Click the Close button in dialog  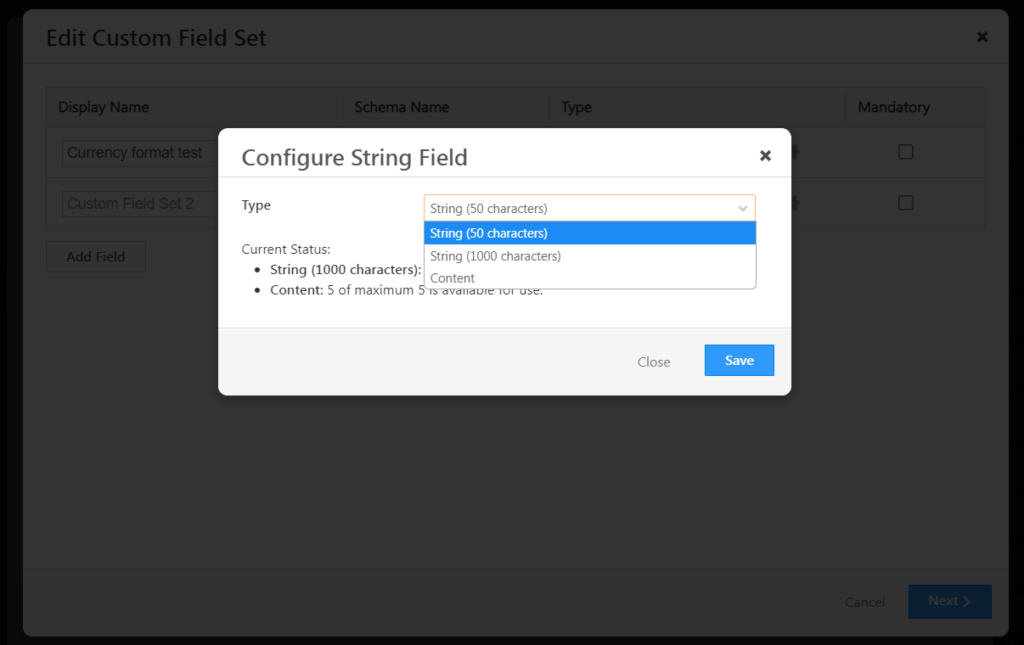tap(654, 362)
